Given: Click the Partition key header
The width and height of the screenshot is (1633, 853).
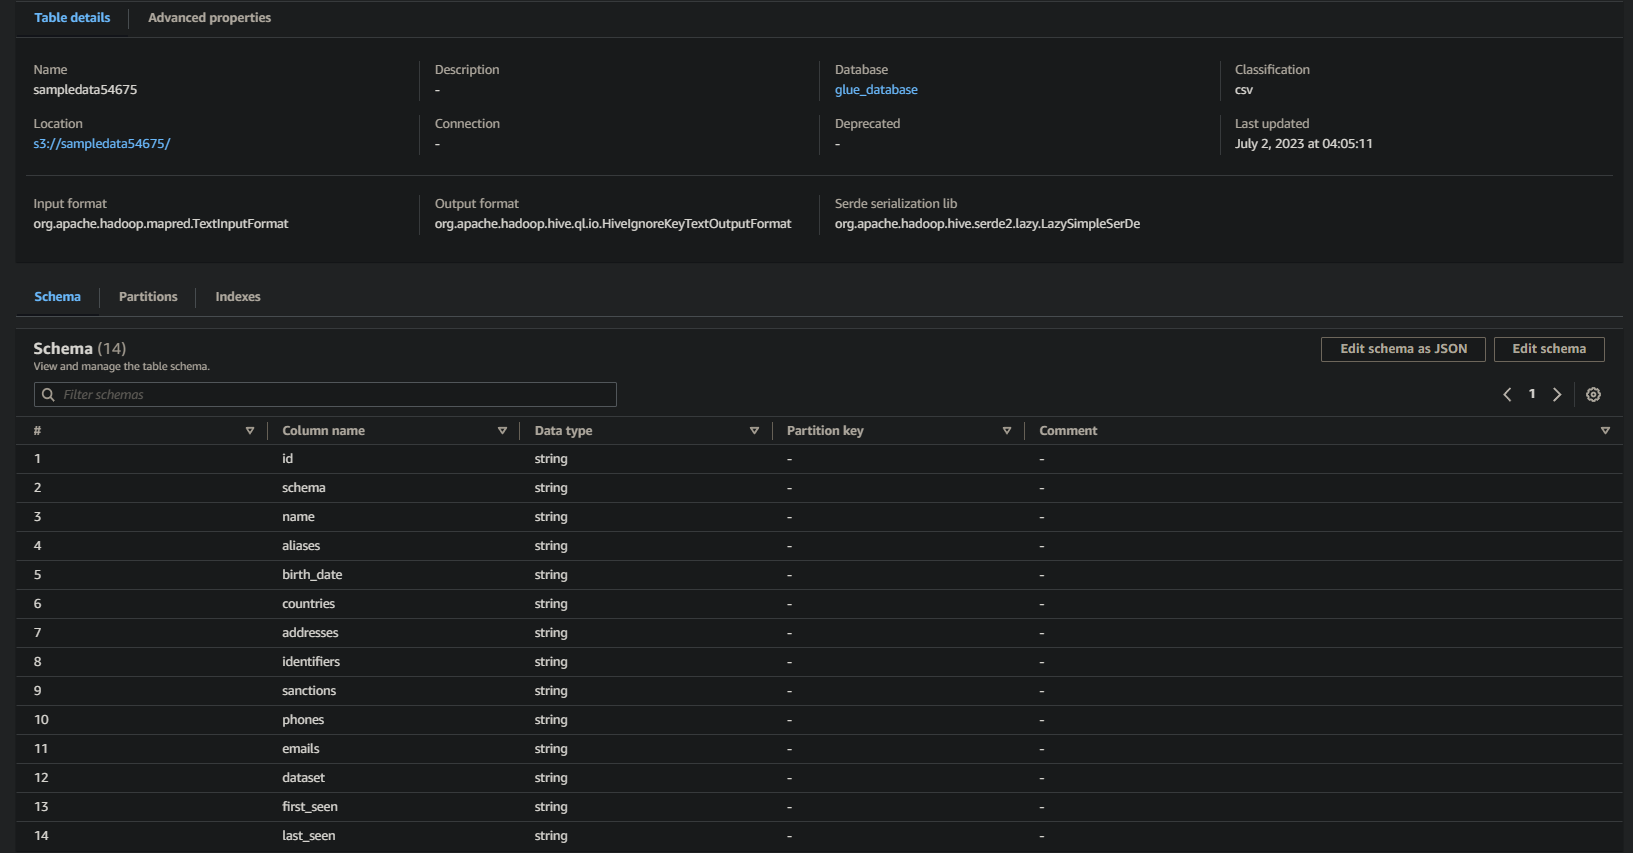Looking at the screenshot, I should (825, 431).
